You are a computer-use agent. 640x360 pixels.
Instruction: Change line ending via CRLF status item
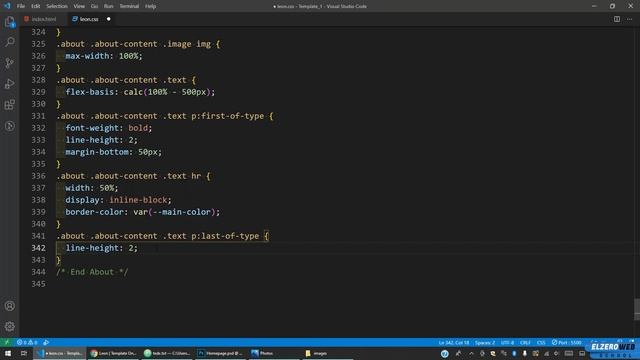click(525, 342)
